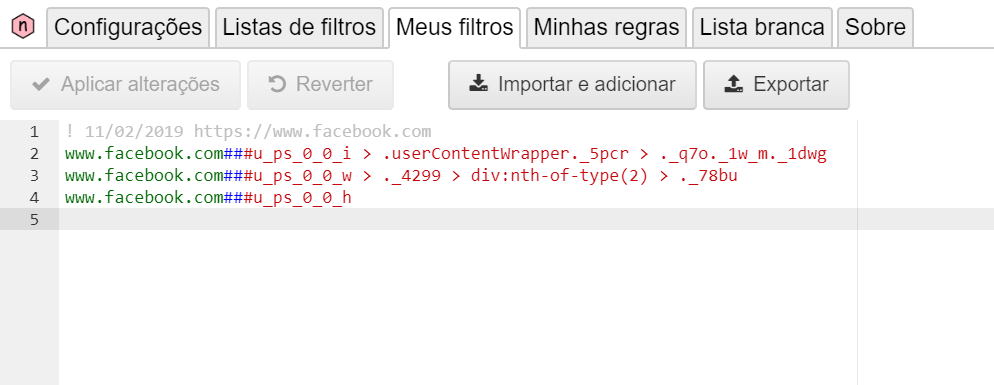Click the checkmark icon in Aplicar alterações

(41, 84)
